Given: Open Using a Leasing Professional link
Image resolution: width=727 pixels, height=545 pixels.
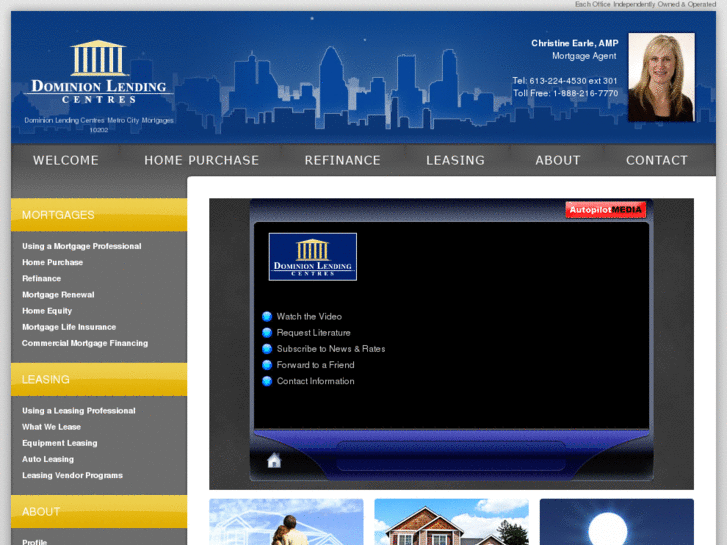Looking at the screenshot, I should (79, 411).
